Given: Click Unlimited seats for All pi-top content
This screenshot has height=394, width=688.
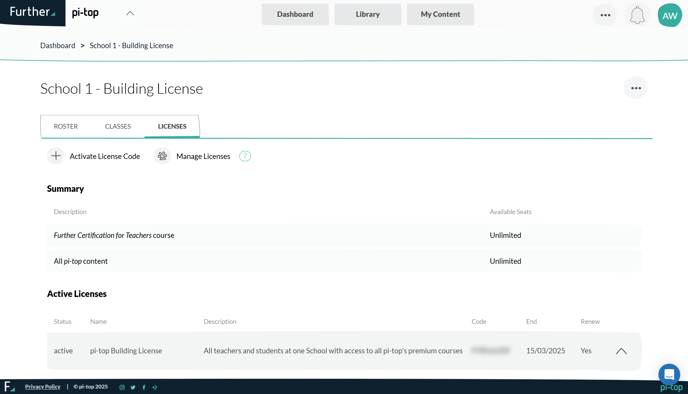Looking at the screenshot, I should click(505, 261).
